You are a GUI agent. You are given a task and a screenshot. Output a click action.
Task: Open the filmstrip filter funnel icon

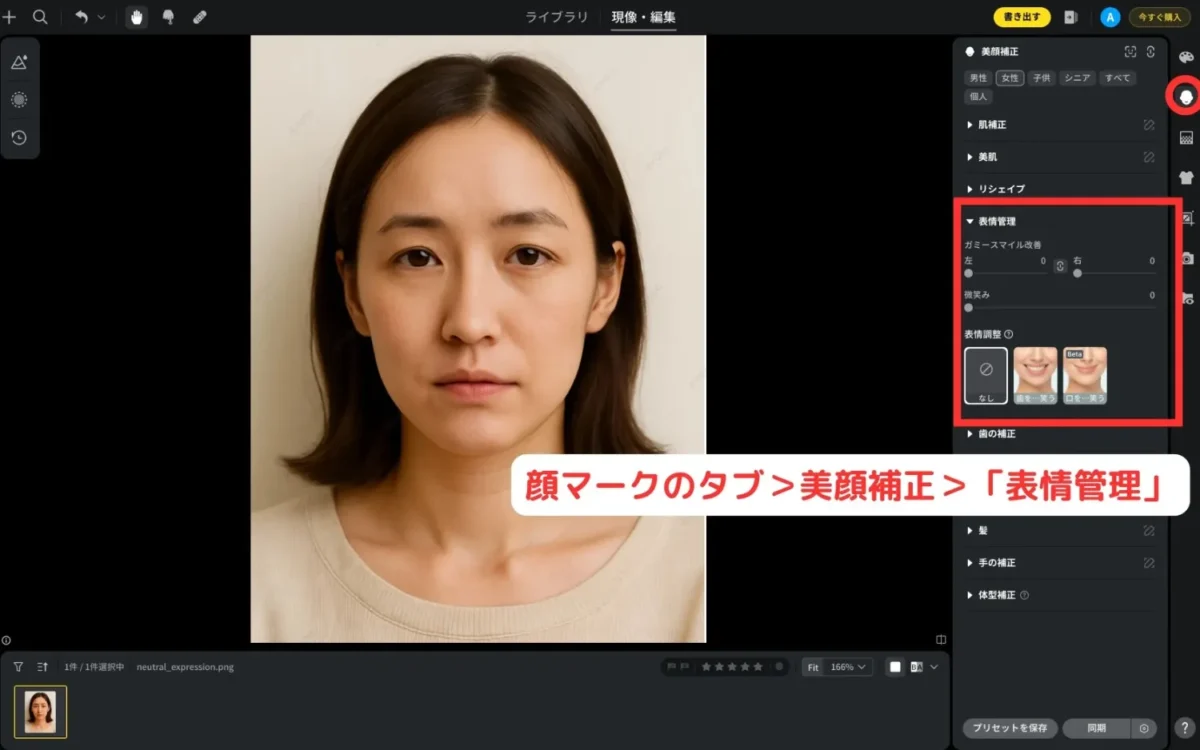18,666
